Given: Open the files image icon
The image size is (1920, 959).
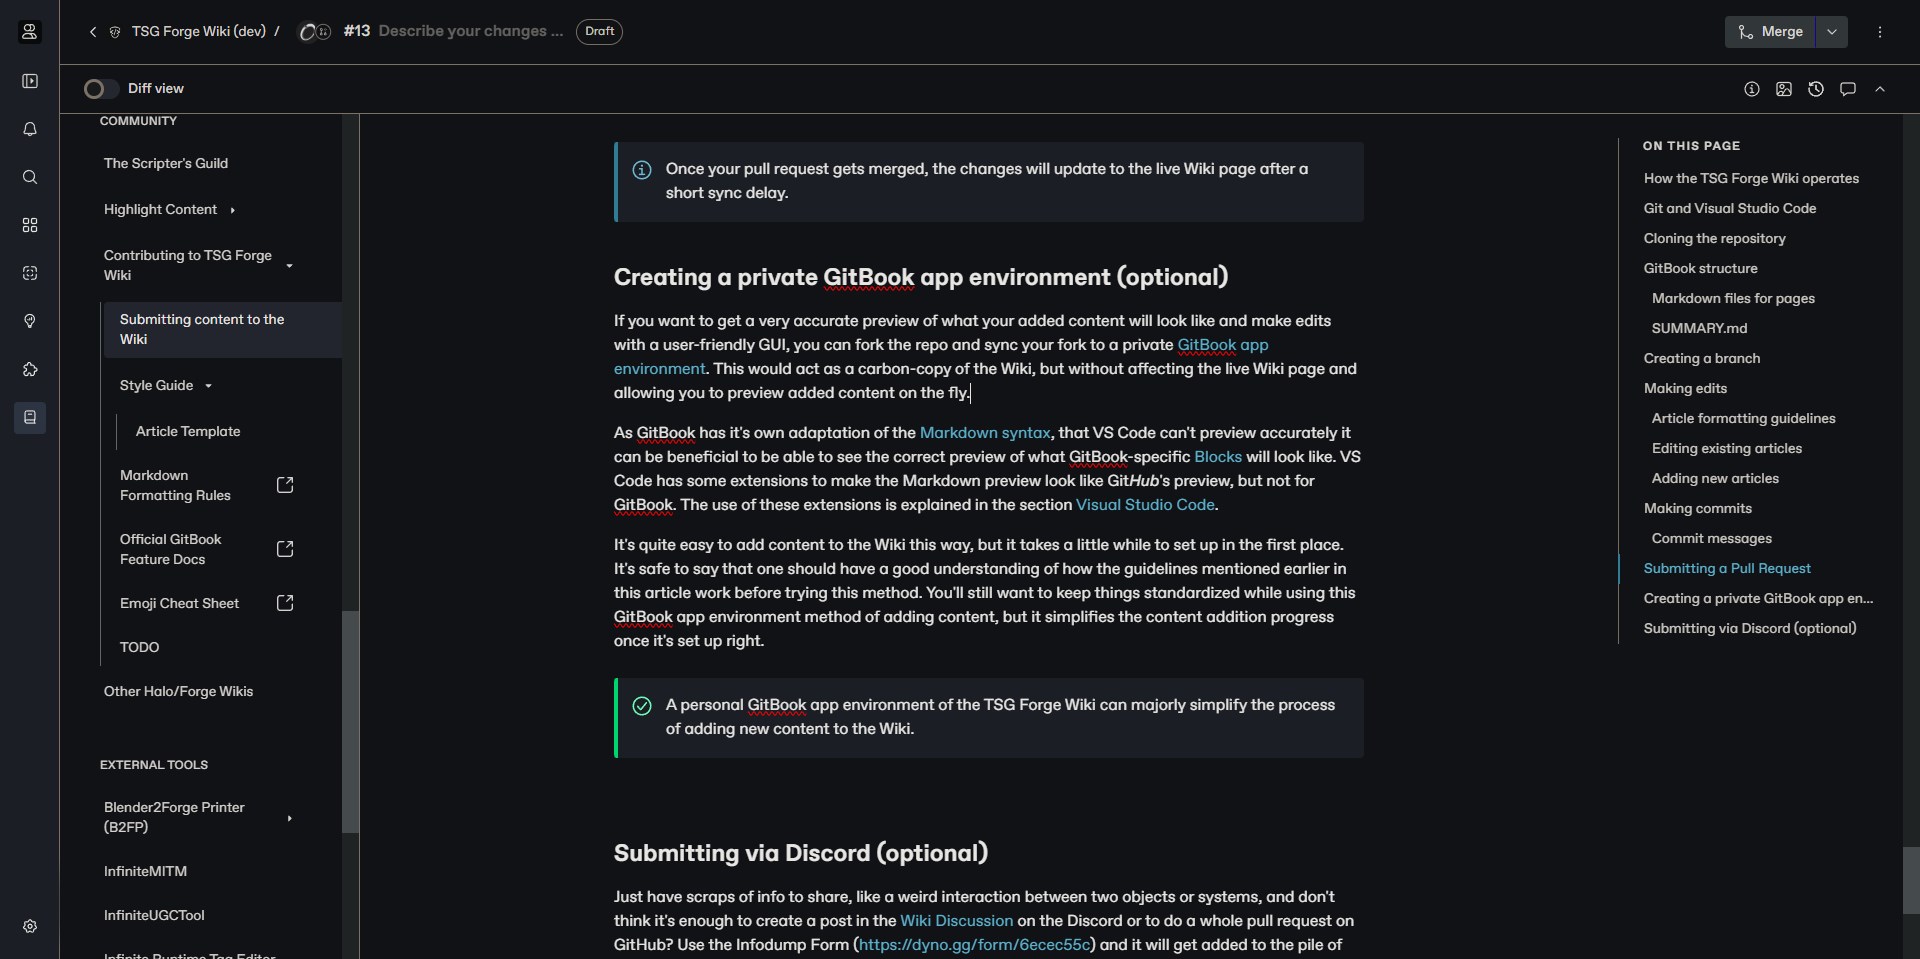Looking at the screenshot, I should click(1784, 89).
